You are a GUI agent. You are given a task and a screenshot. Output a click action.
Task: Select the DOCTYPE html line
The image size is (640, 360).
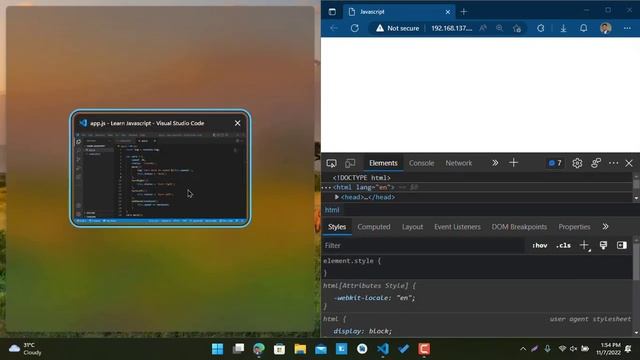tap(361, 178)
